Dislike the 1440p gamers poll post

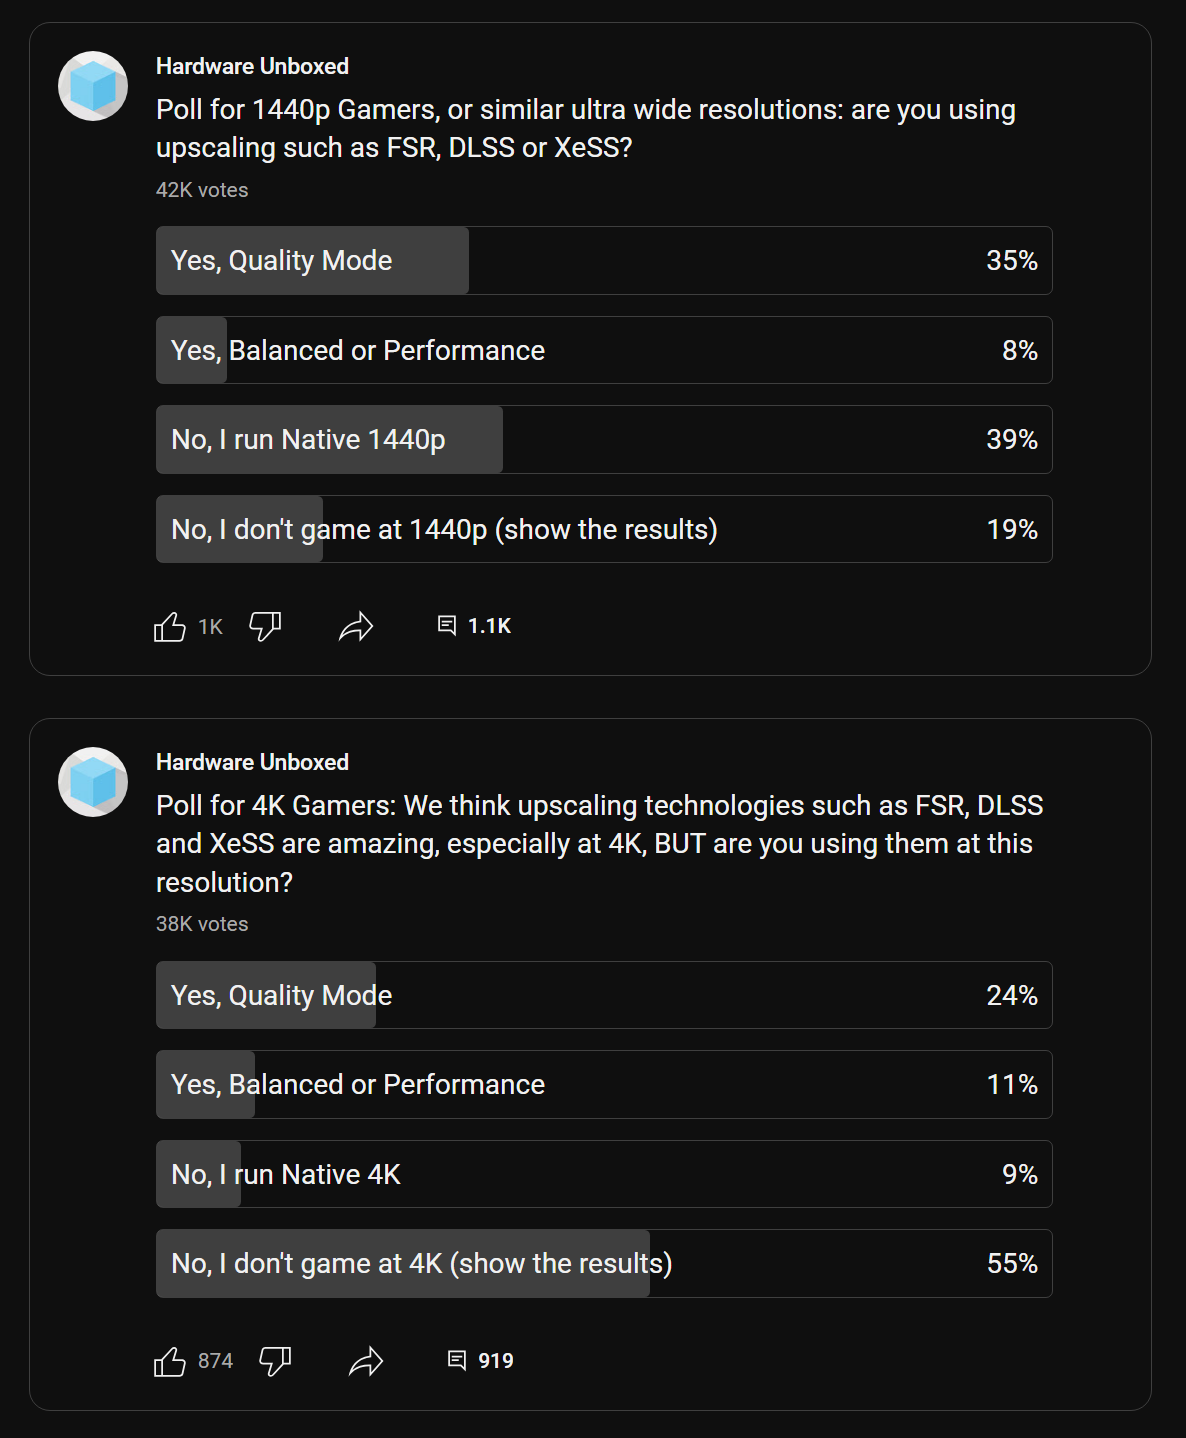coord(265,627)
